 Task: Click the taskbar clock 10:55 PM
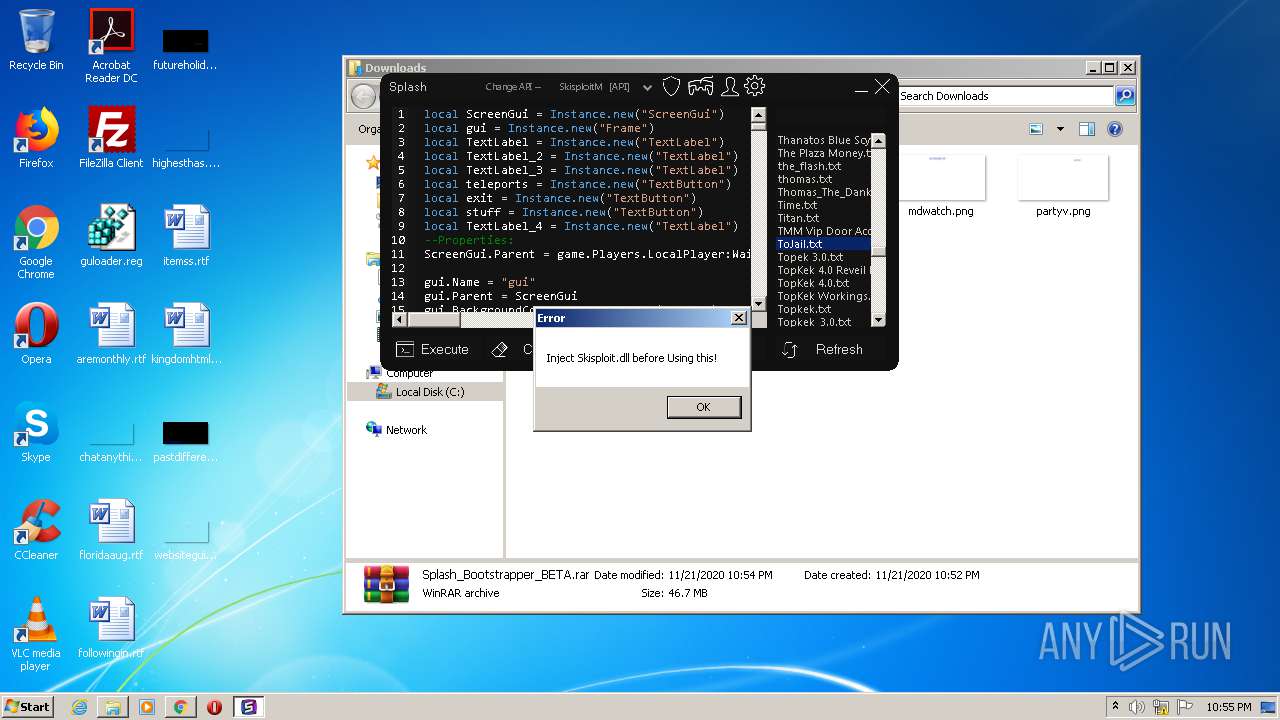coord(1229,707)
